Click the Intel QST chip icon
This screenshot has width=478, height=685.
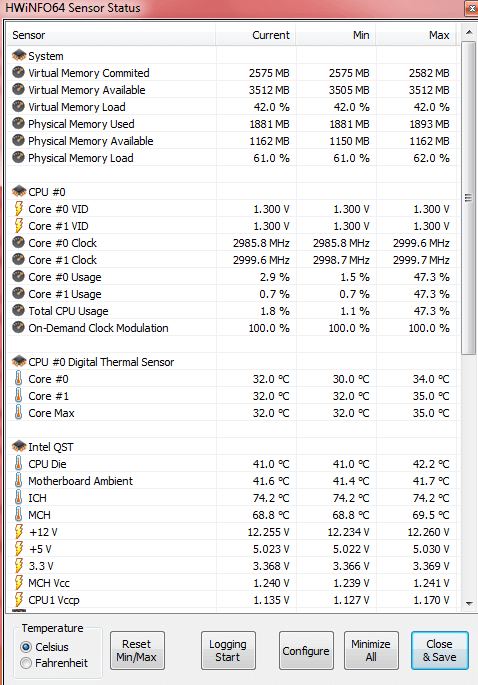point(19,446)
